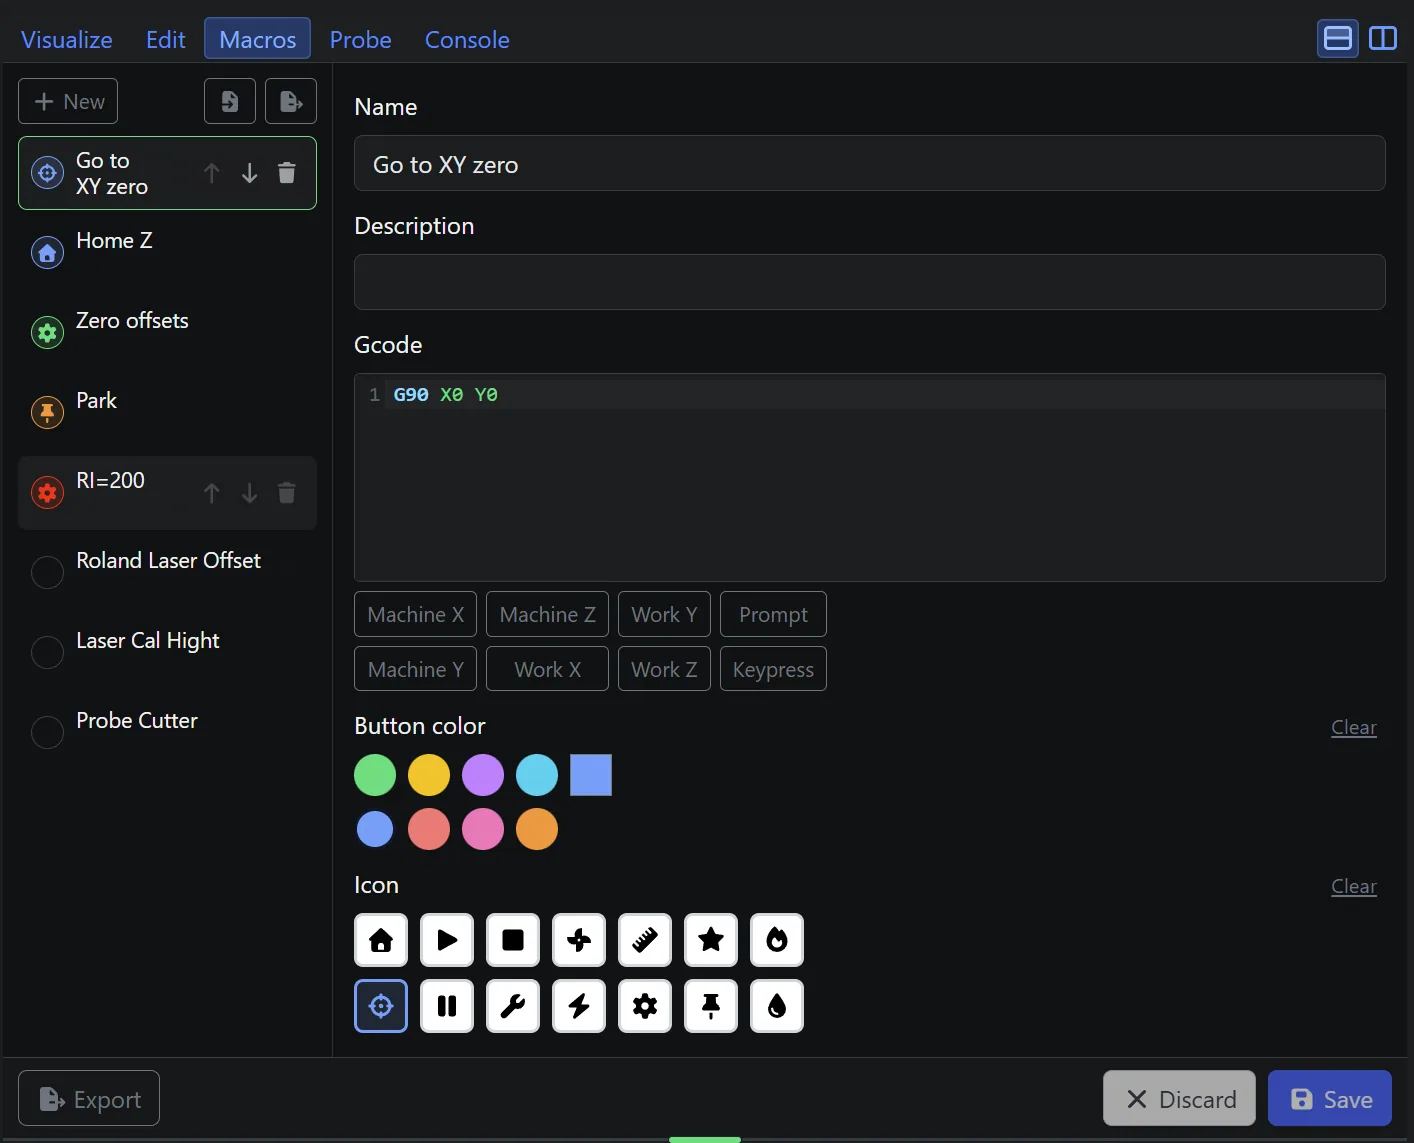Switch to side-by-side column layout
The width and height of the screenshot is (1414, 1143).
pyautogui.click(x=1383, y=38)
